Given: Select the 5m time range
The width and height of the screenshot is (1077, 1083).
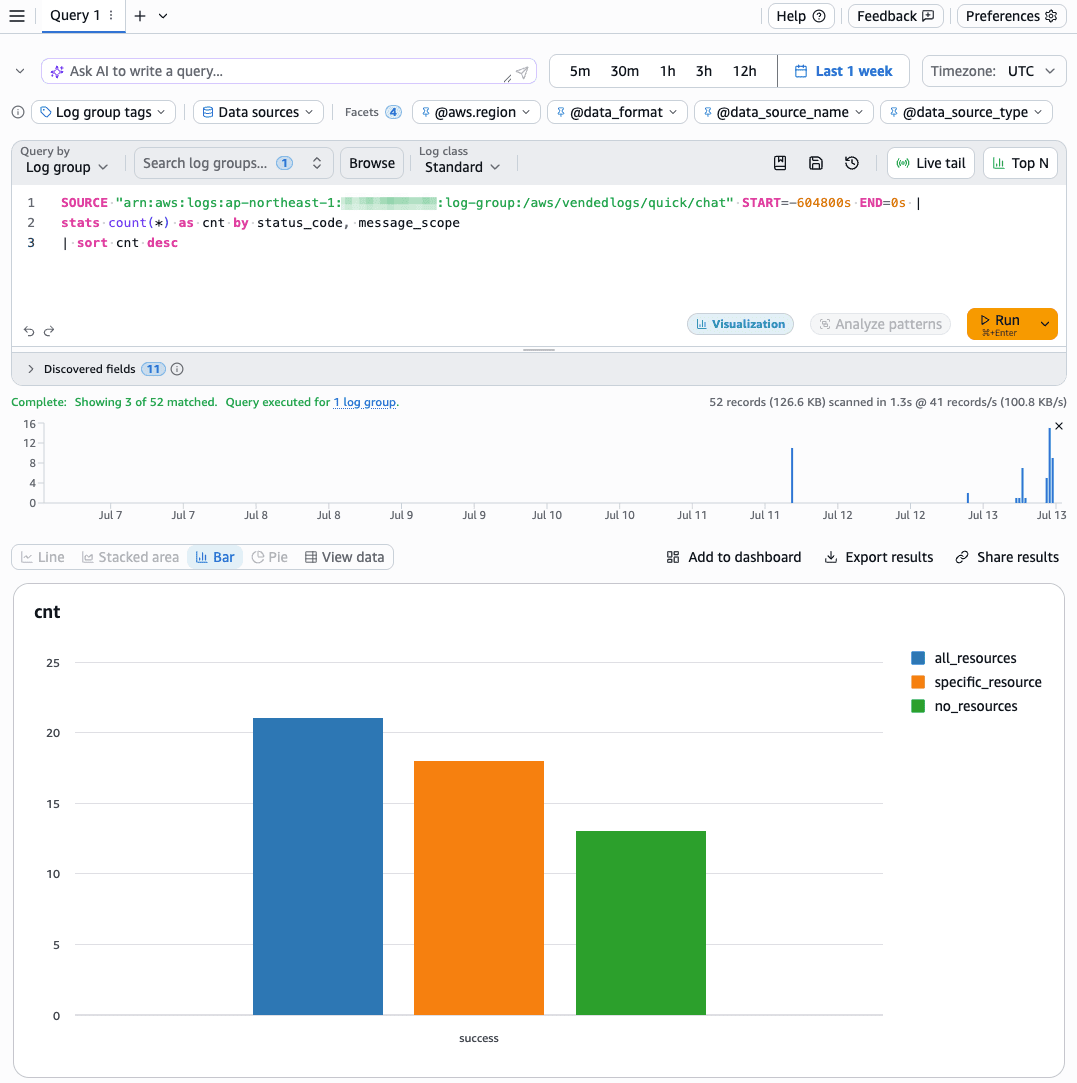Looking at the screenshot, I should [x=580, y=71].
